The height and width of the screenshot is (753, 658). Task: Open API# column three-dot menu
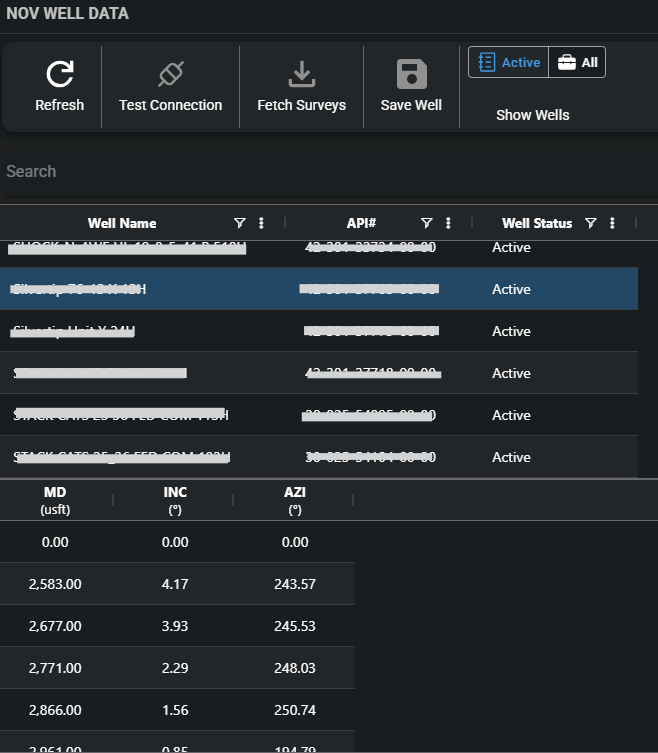coord(448,223)
